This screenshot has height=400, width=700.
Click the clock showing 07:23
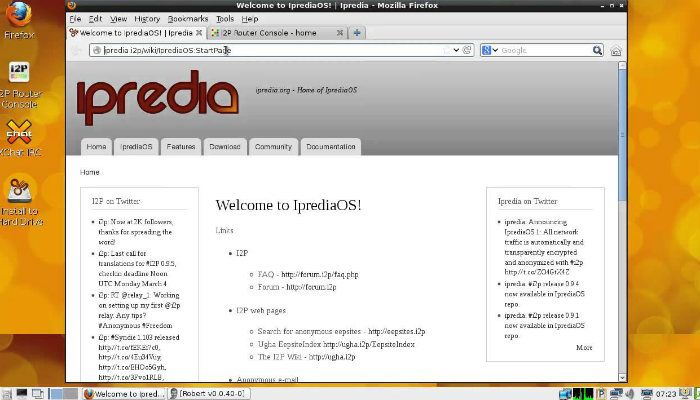pyautogui.click(x=666, y=394)
